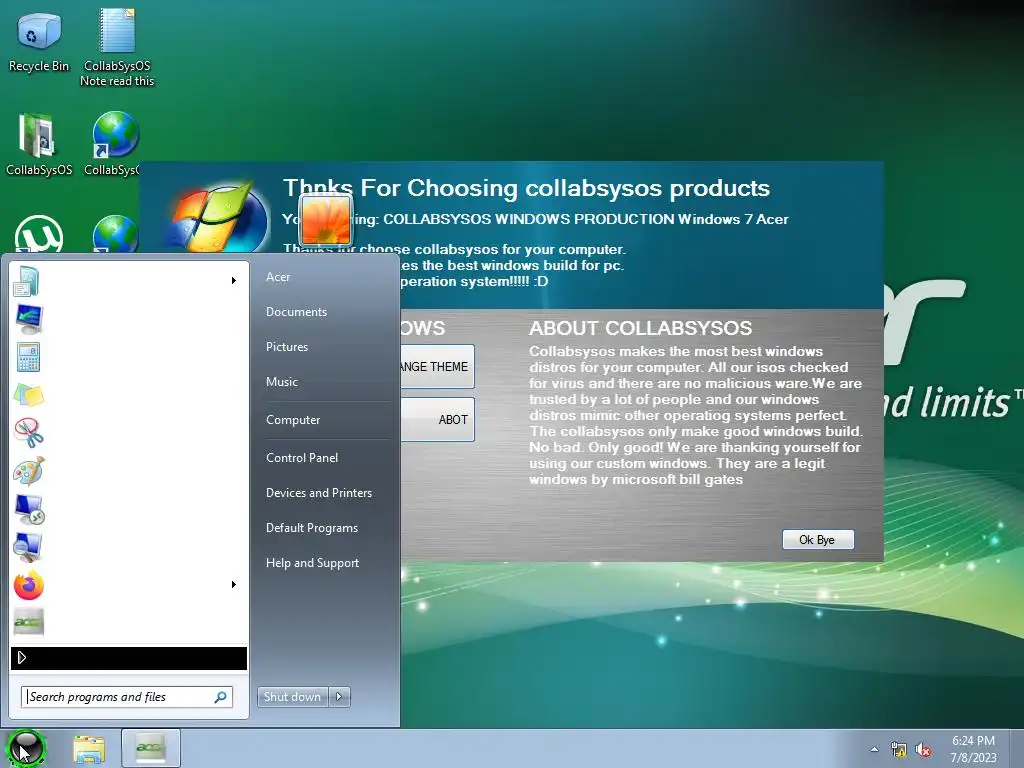Open the Snipping Tool scissors icon

tap(29, 432)
